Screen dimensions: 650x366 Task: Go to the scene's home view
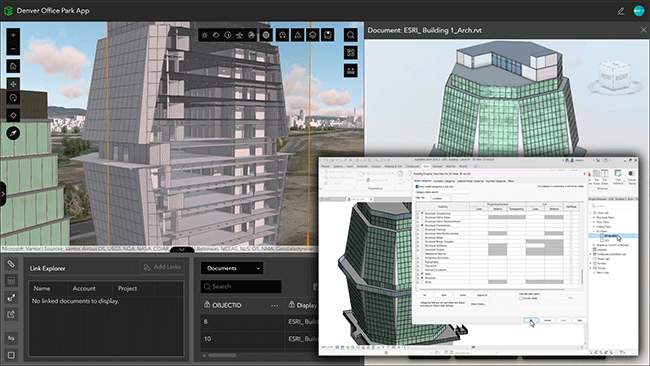tap(13, 66)
